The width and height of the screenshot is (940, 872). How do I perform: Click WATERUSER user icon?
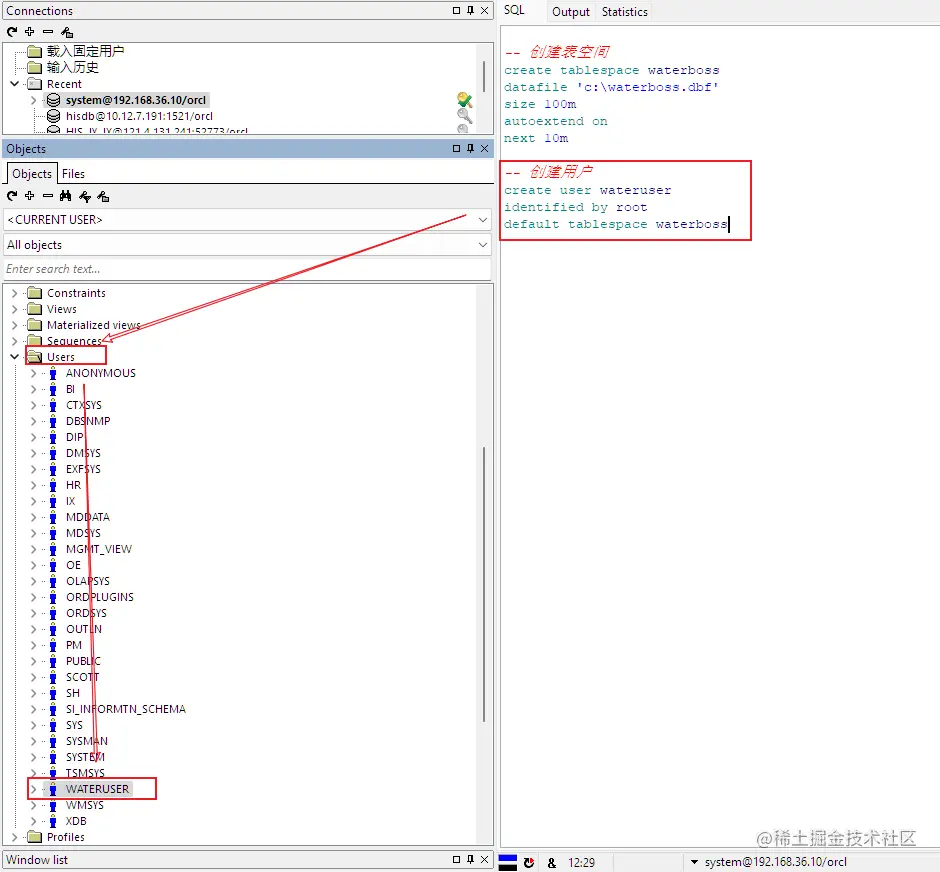tap(53, 789)
